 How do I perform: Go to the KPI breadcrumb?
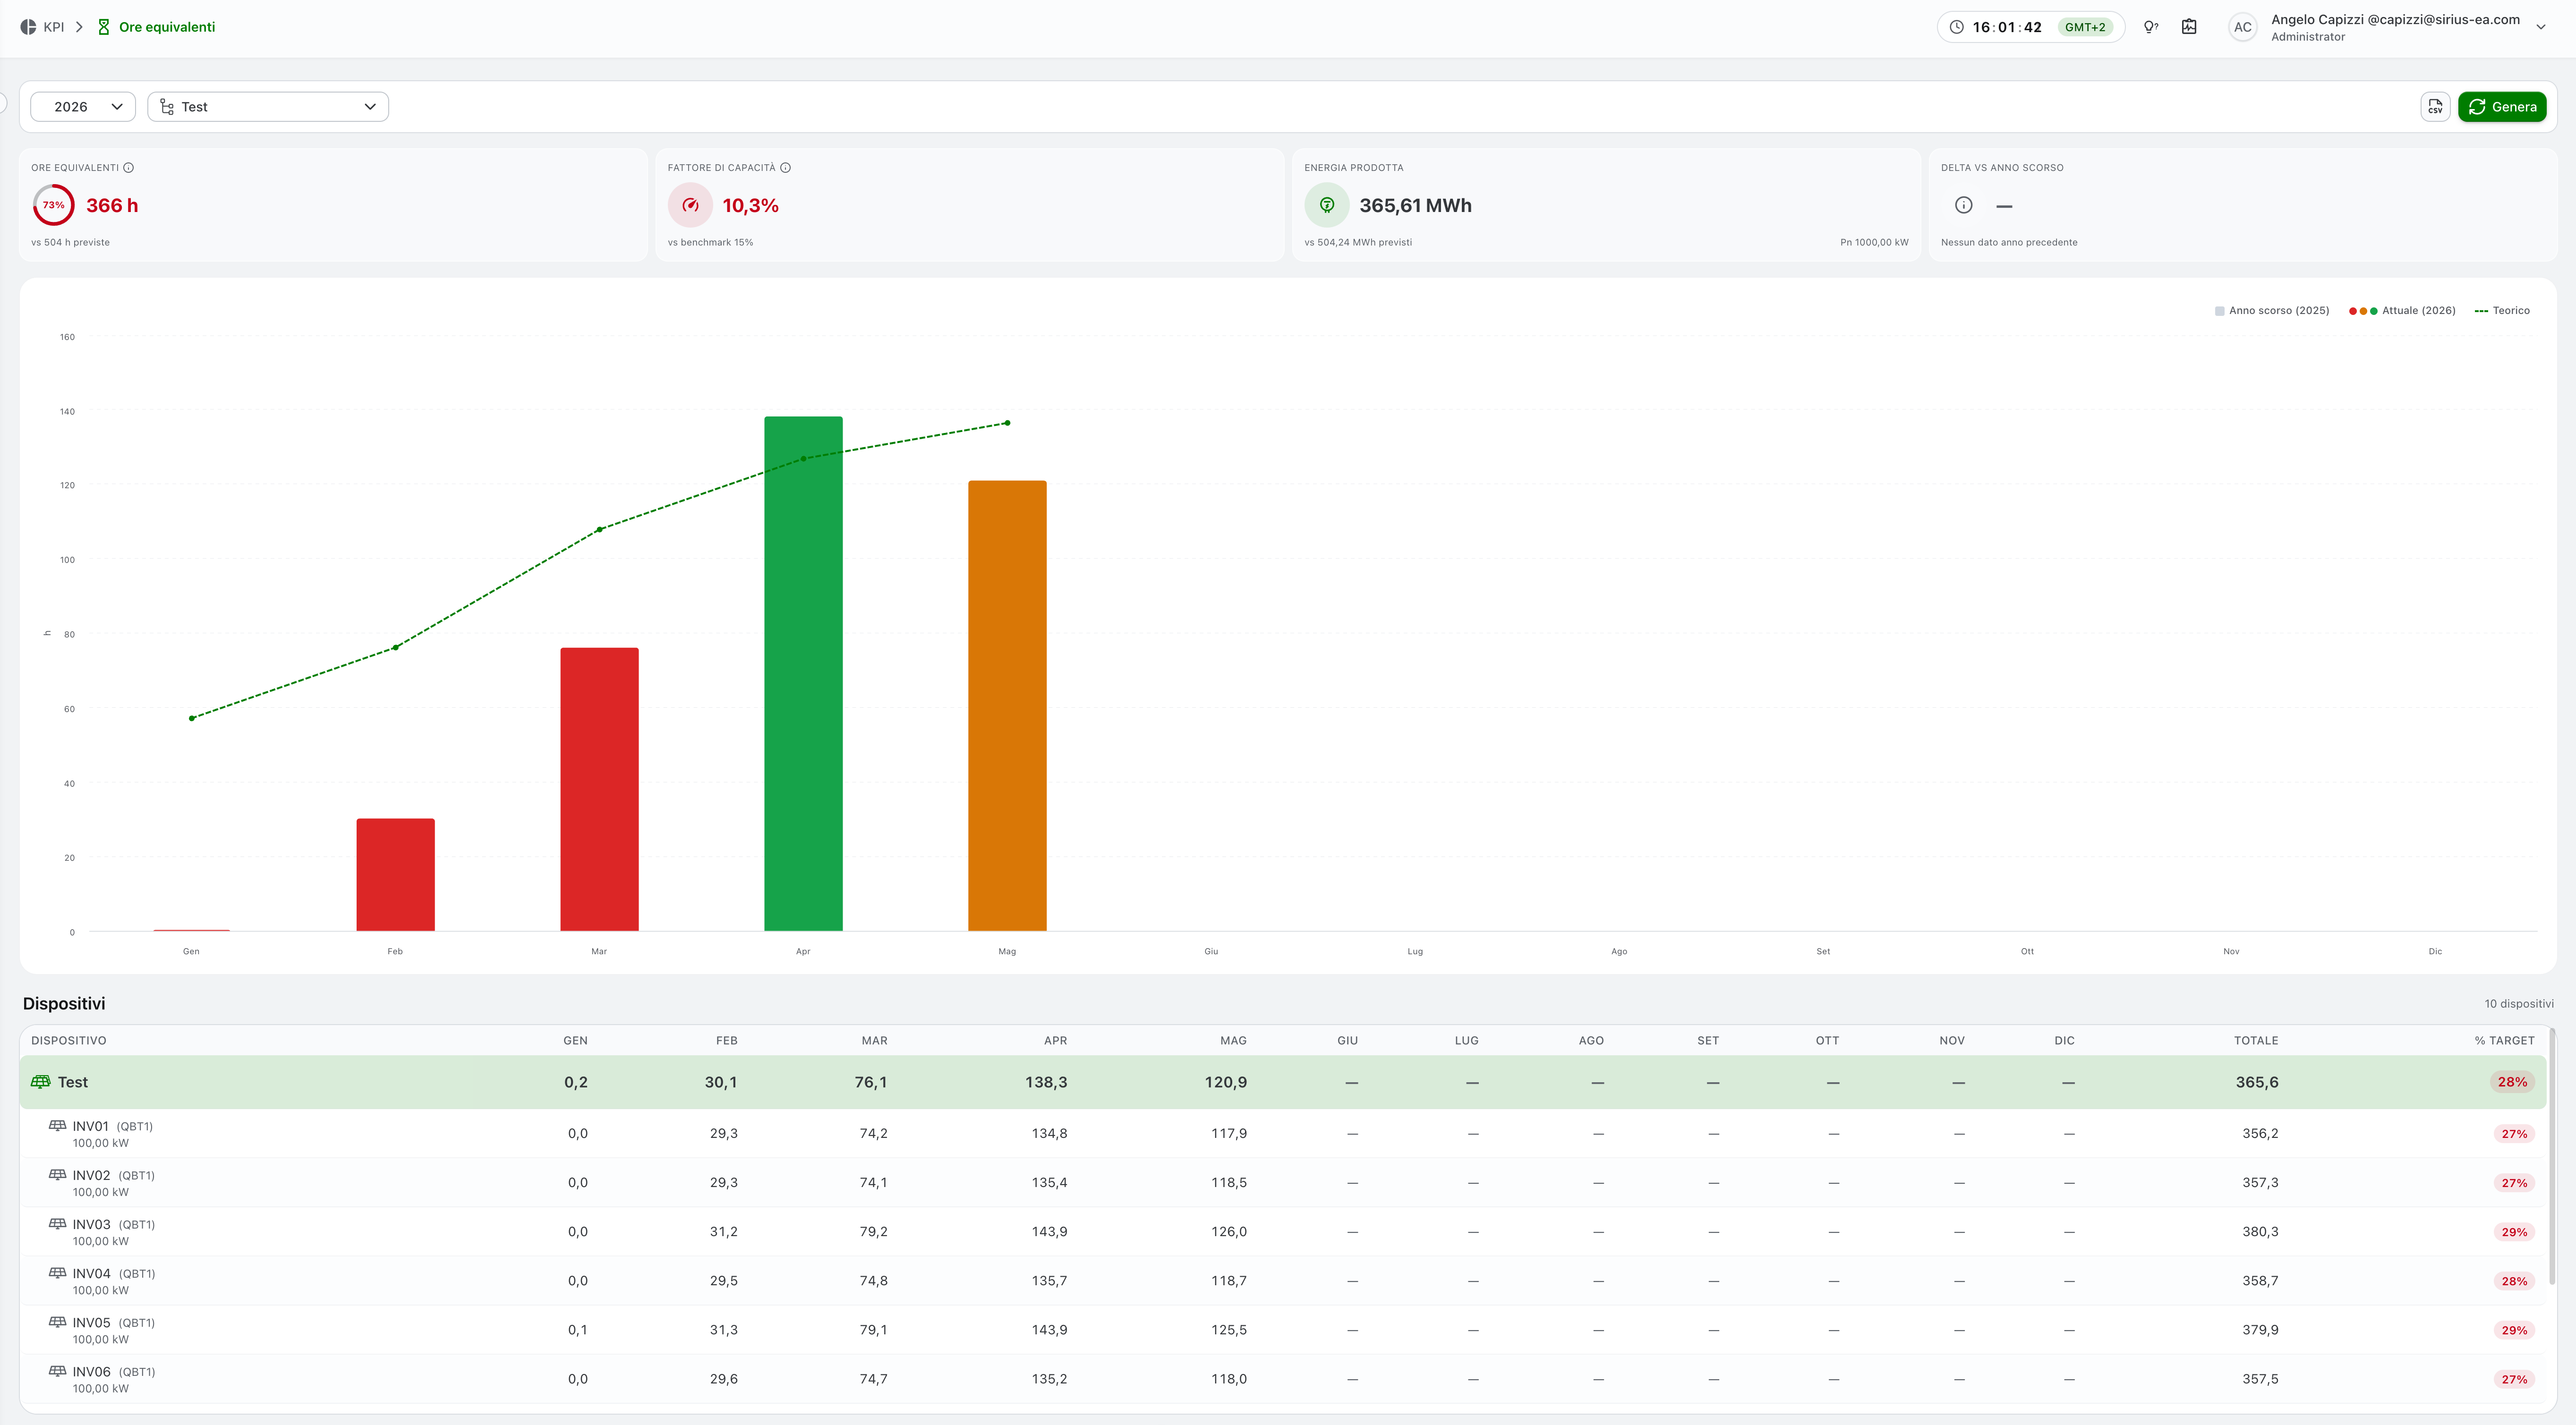point(54,27)
